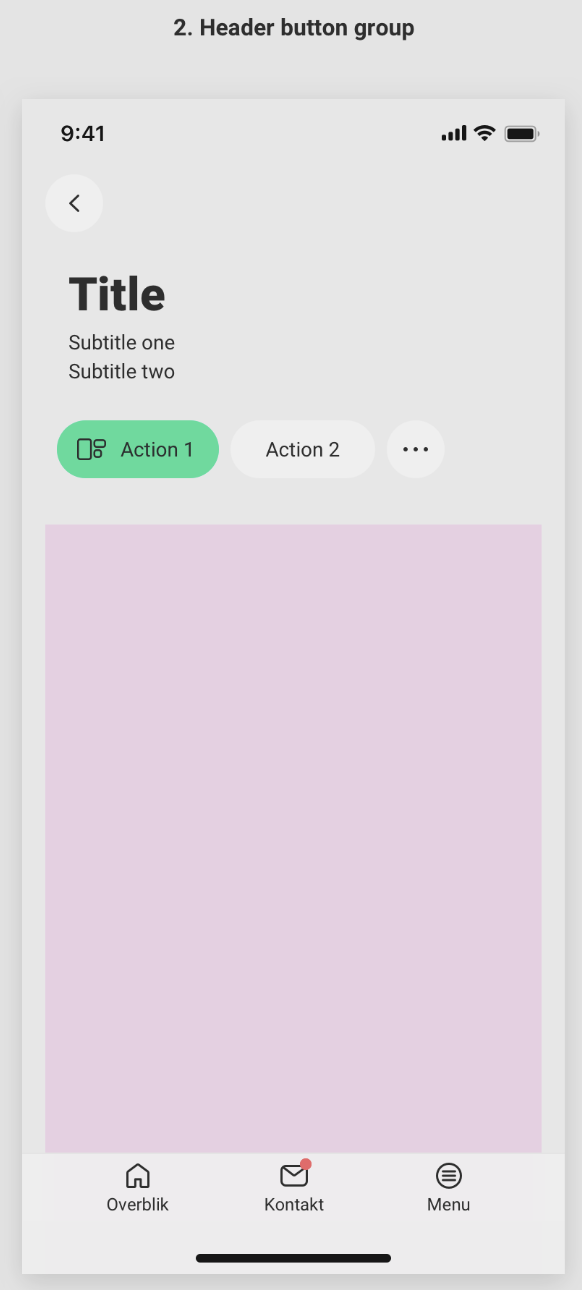Tap the home icon above Overblik label

pyautogui.click(x=137, y=1175)
